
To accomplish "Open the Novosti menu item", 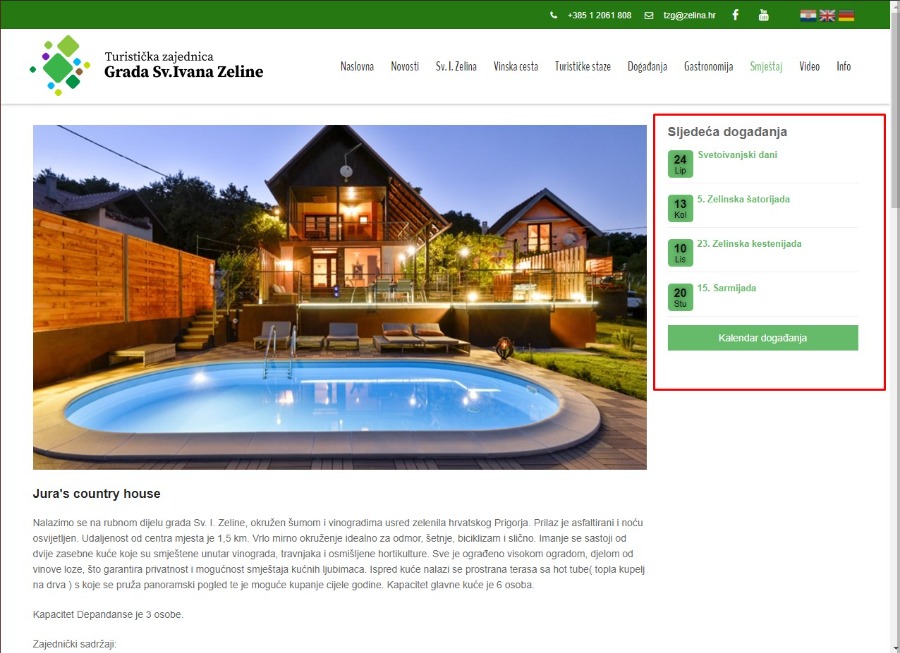I will tap(405, 67).
